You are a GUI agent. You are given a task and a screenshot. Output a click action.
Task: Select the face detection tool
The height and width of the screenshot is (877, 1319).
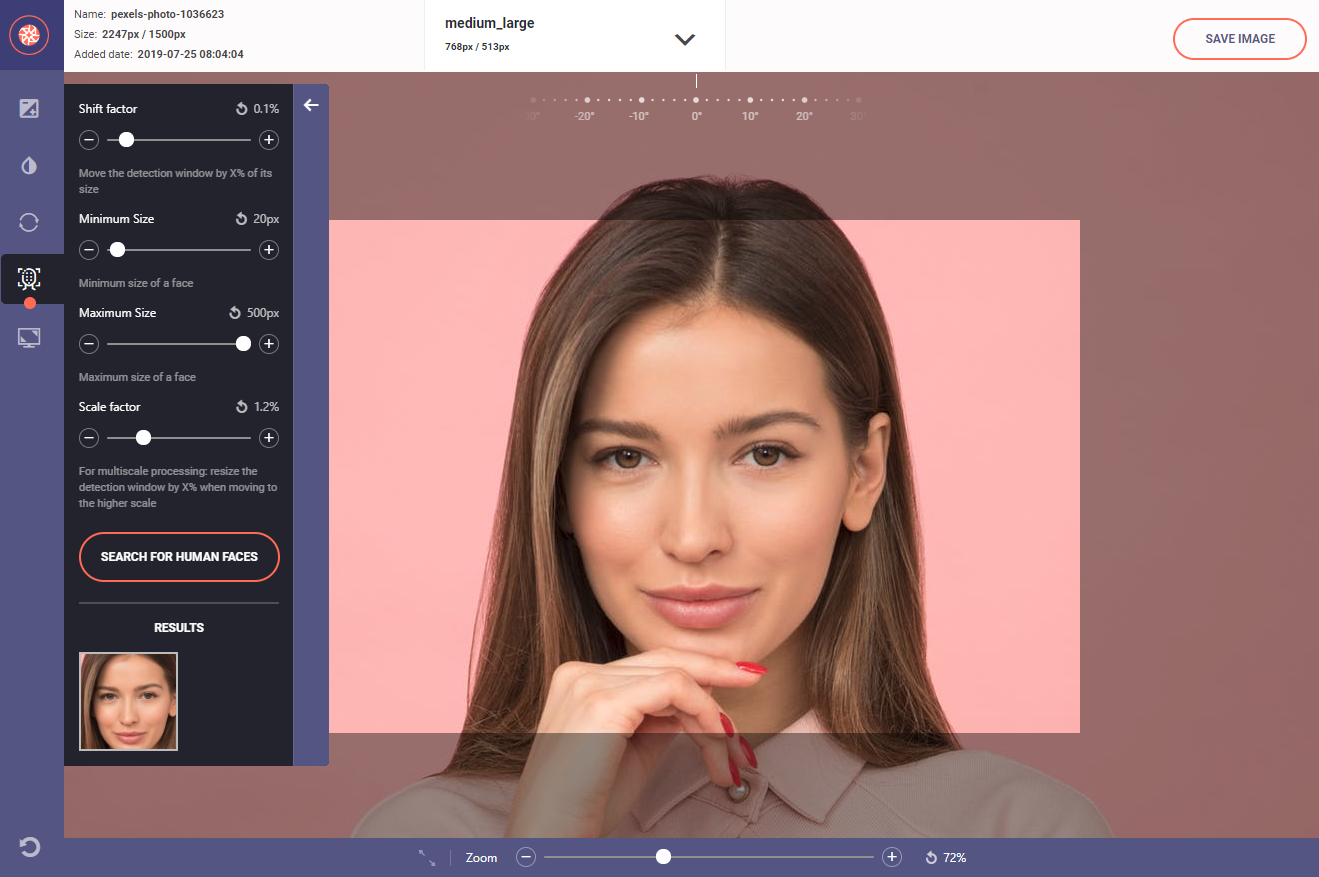tap(29, 279)
